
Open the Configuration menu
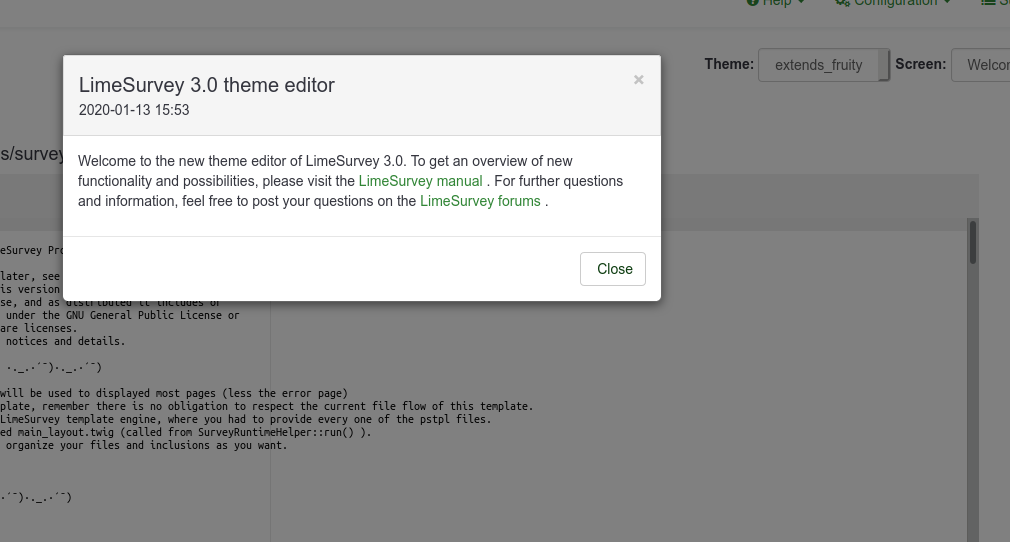893,3
